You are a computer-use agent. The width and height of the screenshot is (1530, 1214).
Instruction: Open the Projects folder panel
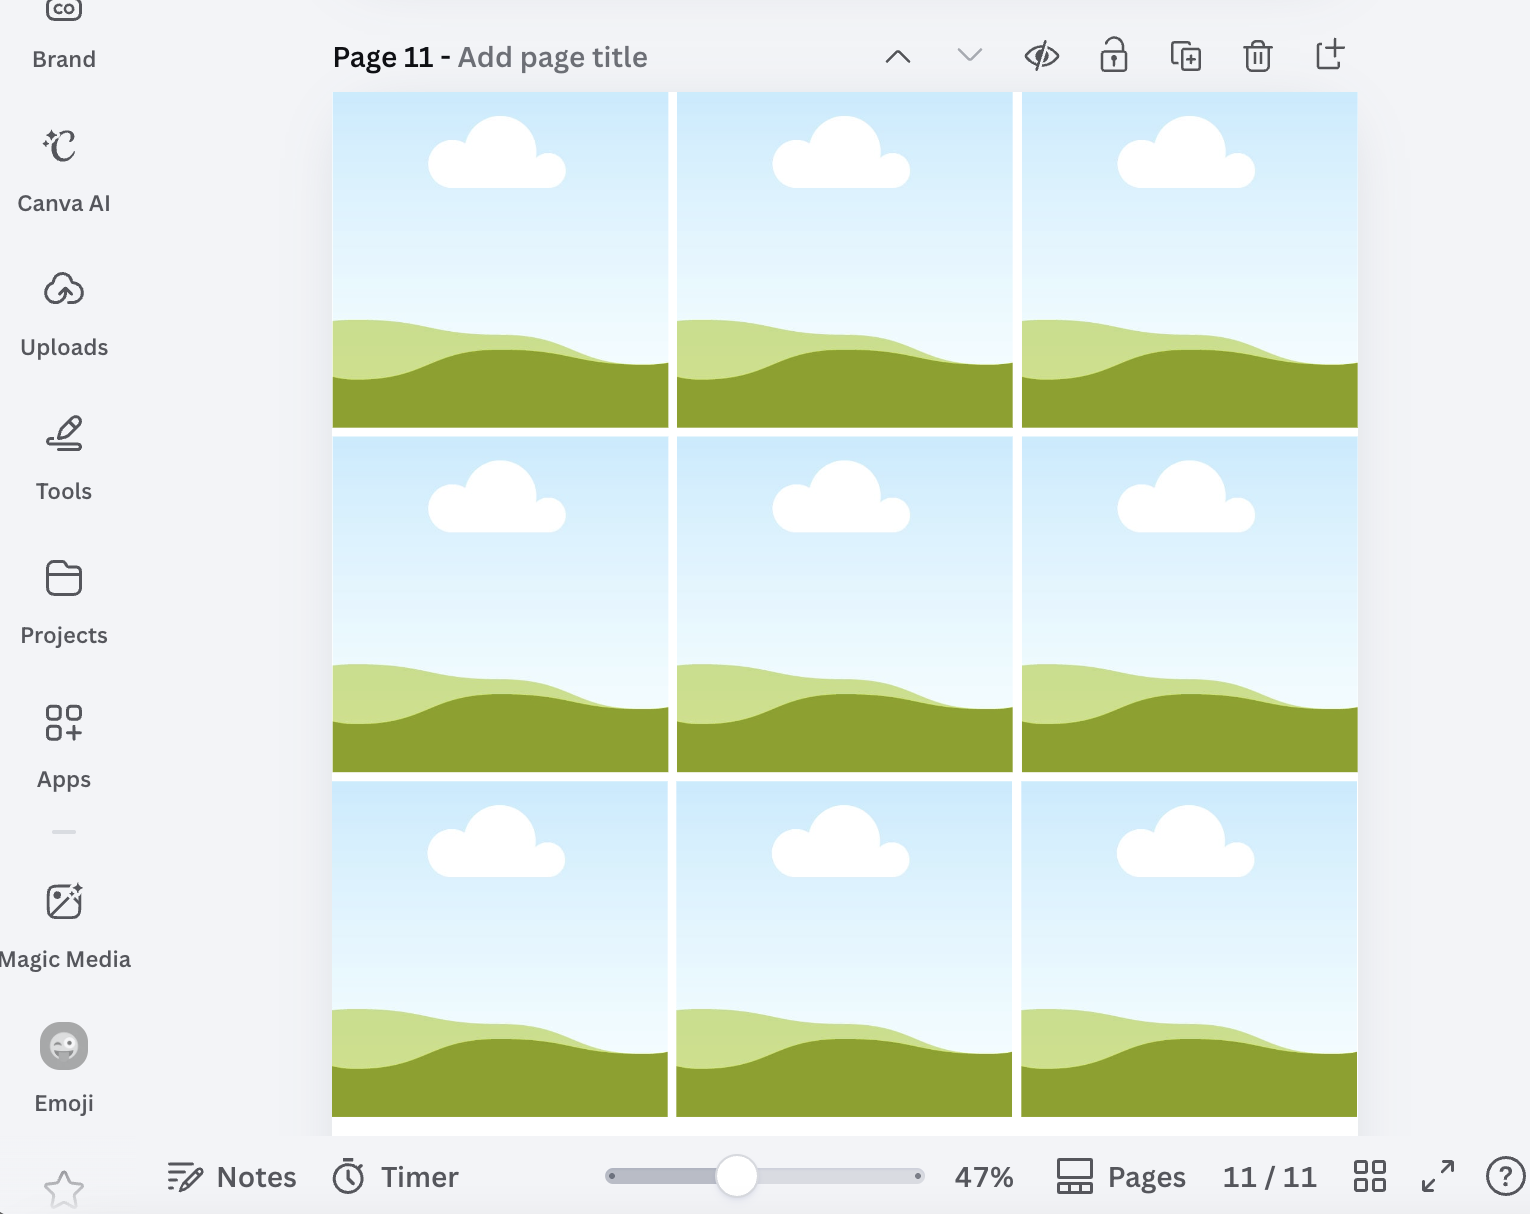coord(64,604)
